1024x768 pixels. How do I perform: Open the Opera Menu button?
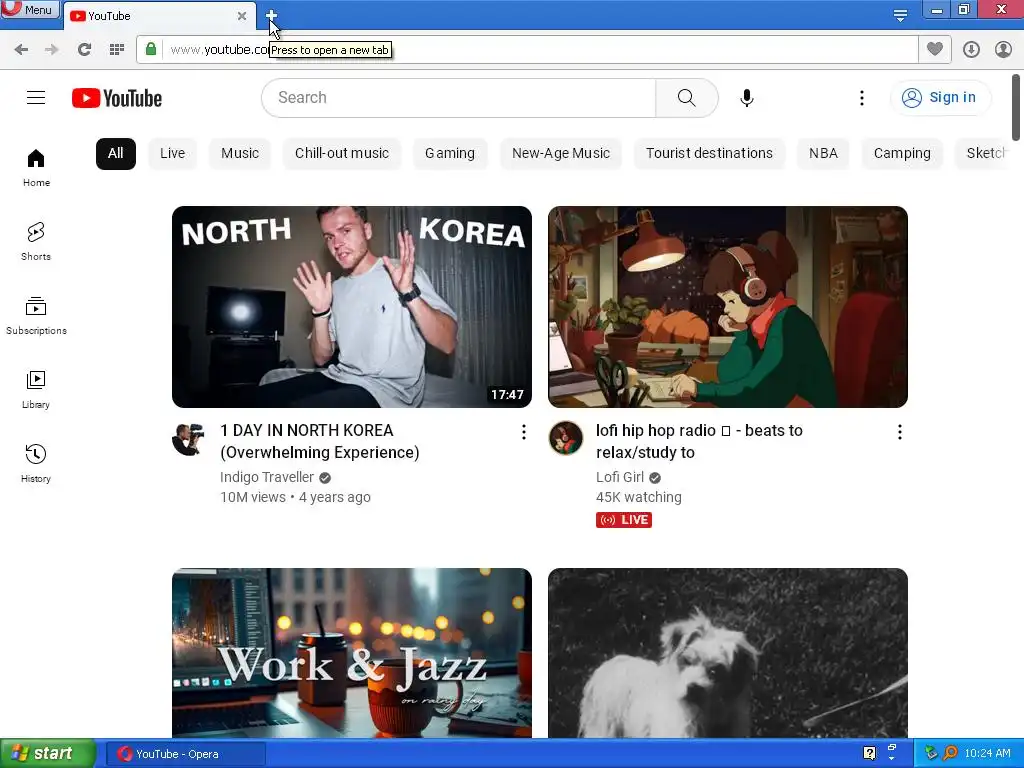point(29,9)
